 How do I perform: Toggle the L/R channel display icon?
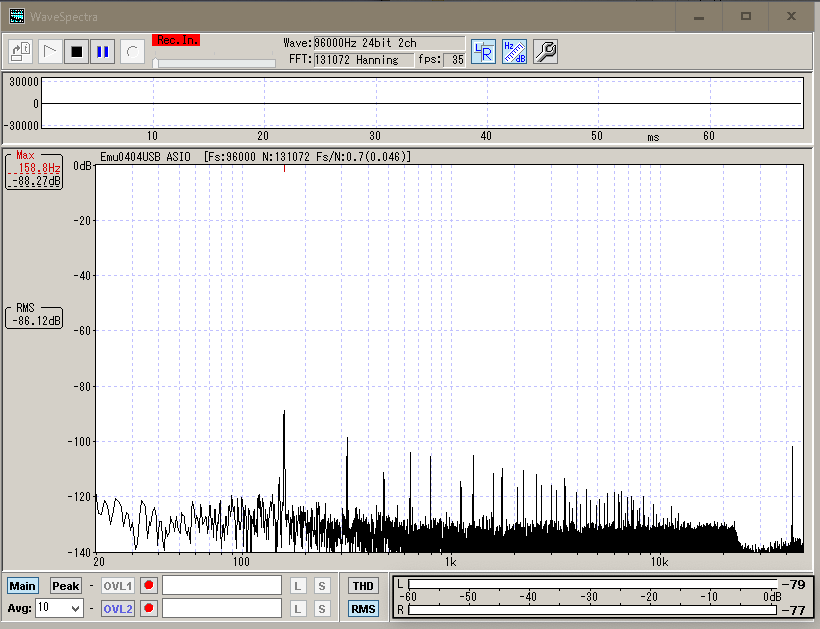point(483,52)
